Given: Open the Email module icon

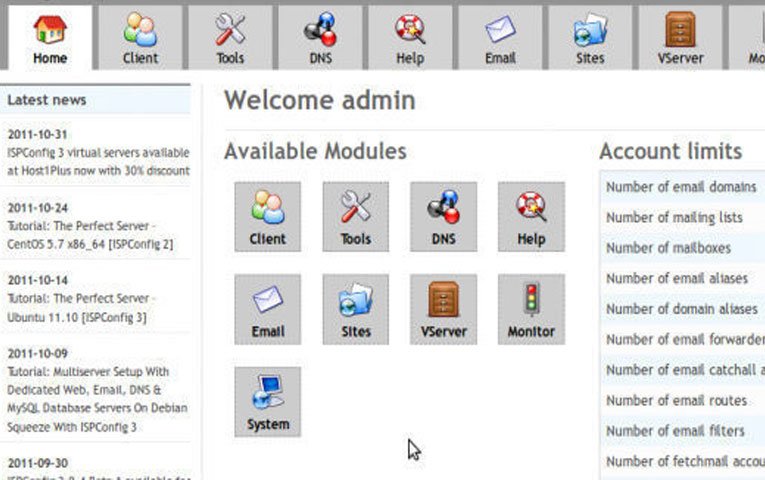Looking at the screenshot, I should 267,309.
